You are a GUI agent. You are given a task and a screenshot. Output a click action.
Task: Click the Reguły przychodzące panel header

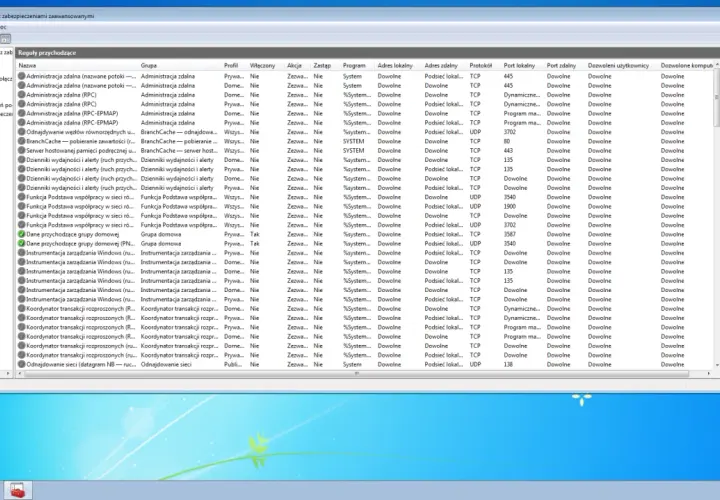click(x=367, y=53)
